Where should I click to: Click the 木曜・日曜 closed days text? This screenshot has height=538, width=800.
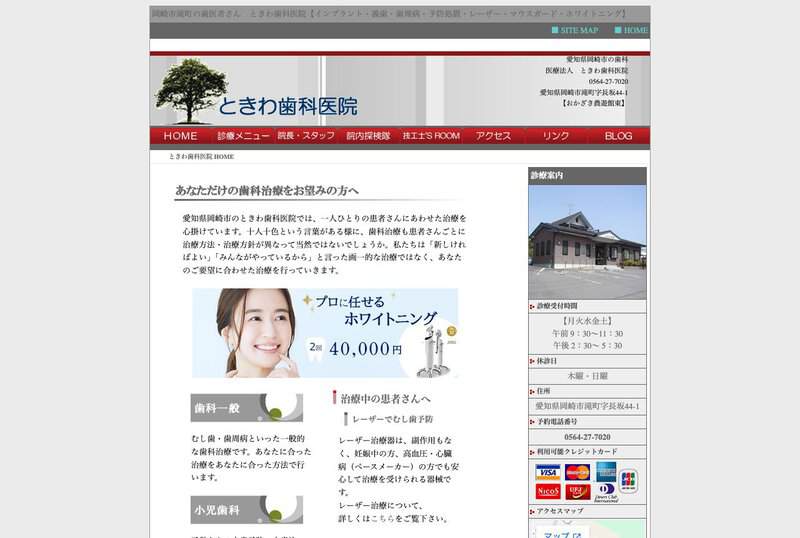point(587,376)
